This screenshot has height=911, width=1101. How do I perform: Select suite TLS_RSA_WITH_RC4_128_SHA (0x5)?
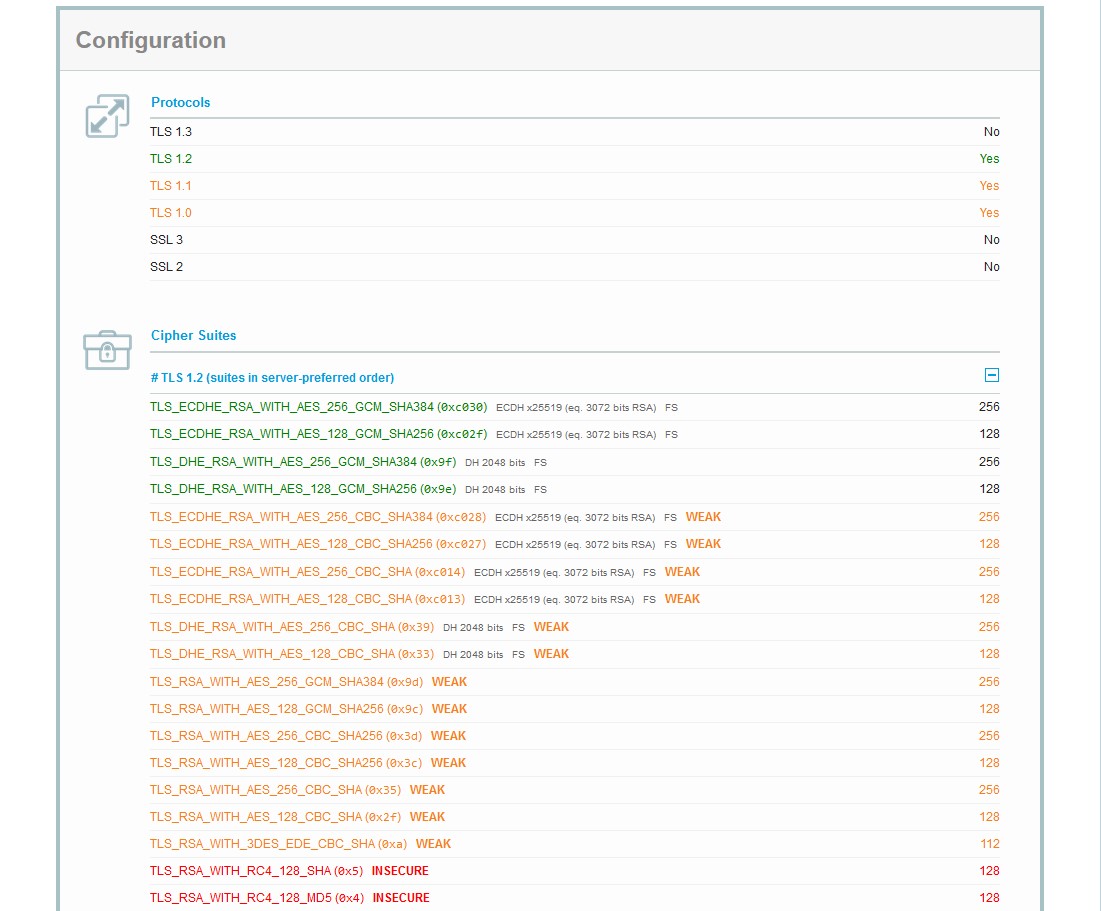pos(256,871)
